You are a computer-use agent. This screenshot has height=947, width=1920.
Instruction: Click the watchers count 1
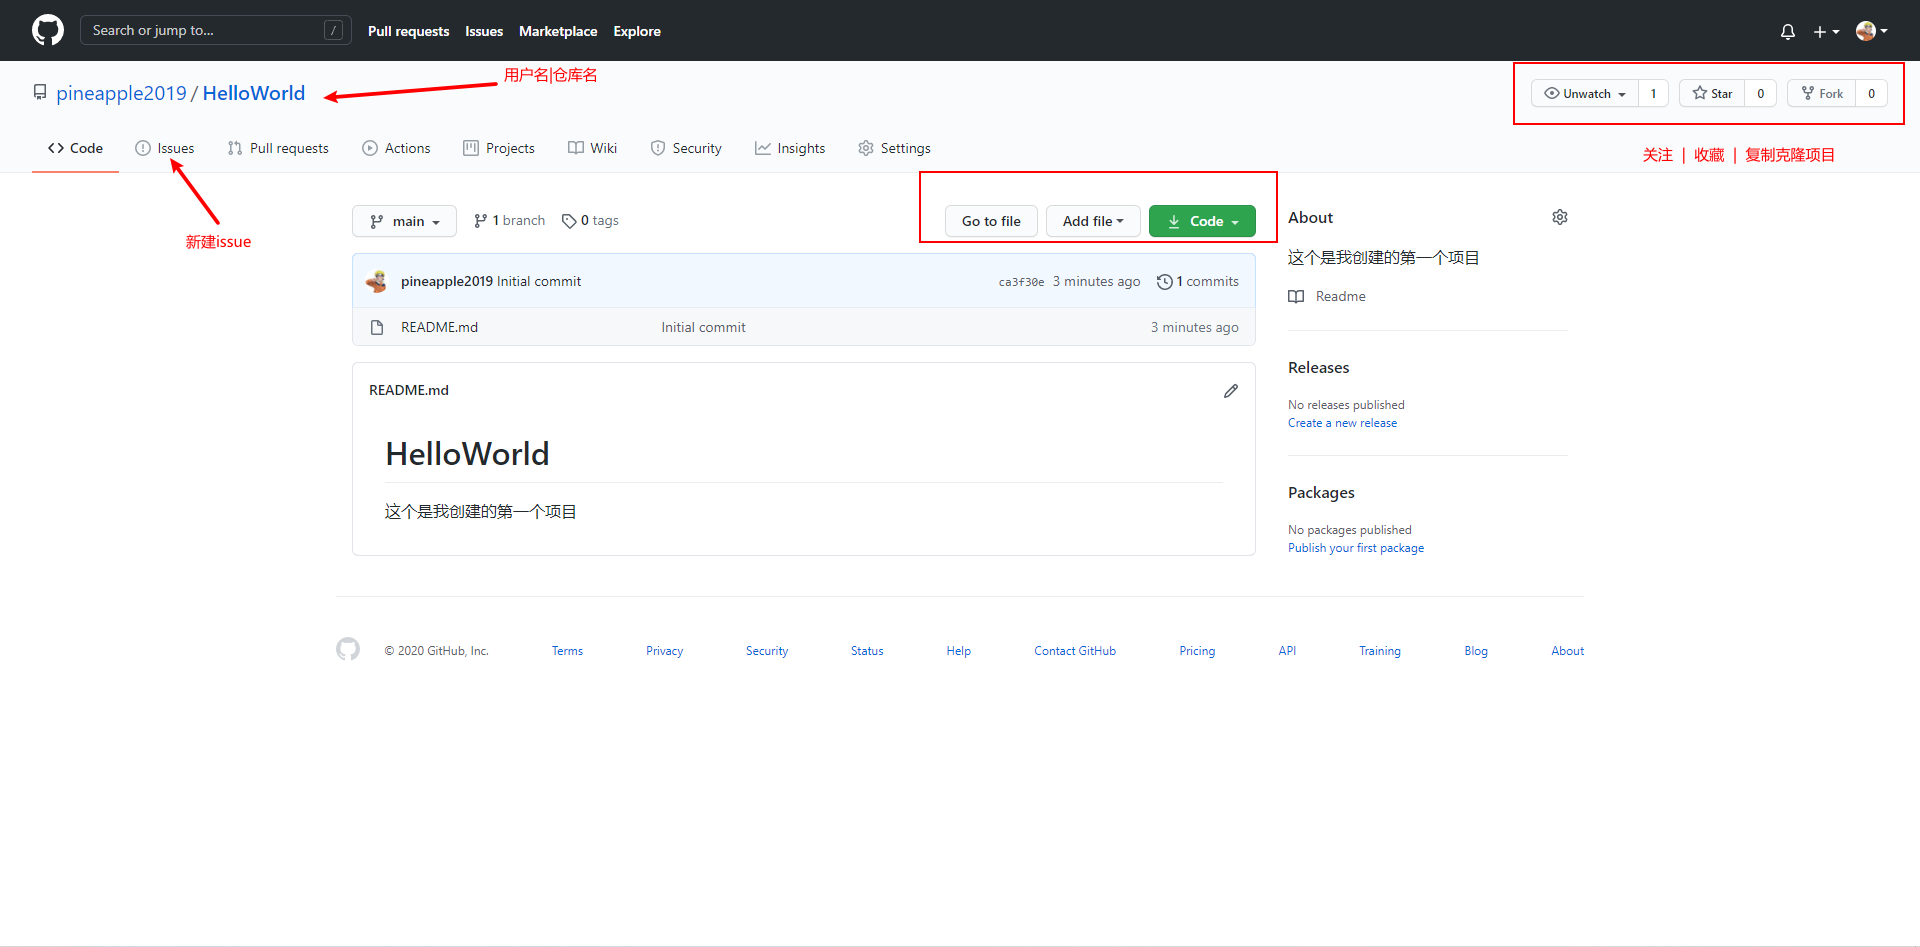click(x=1653, y=93)
